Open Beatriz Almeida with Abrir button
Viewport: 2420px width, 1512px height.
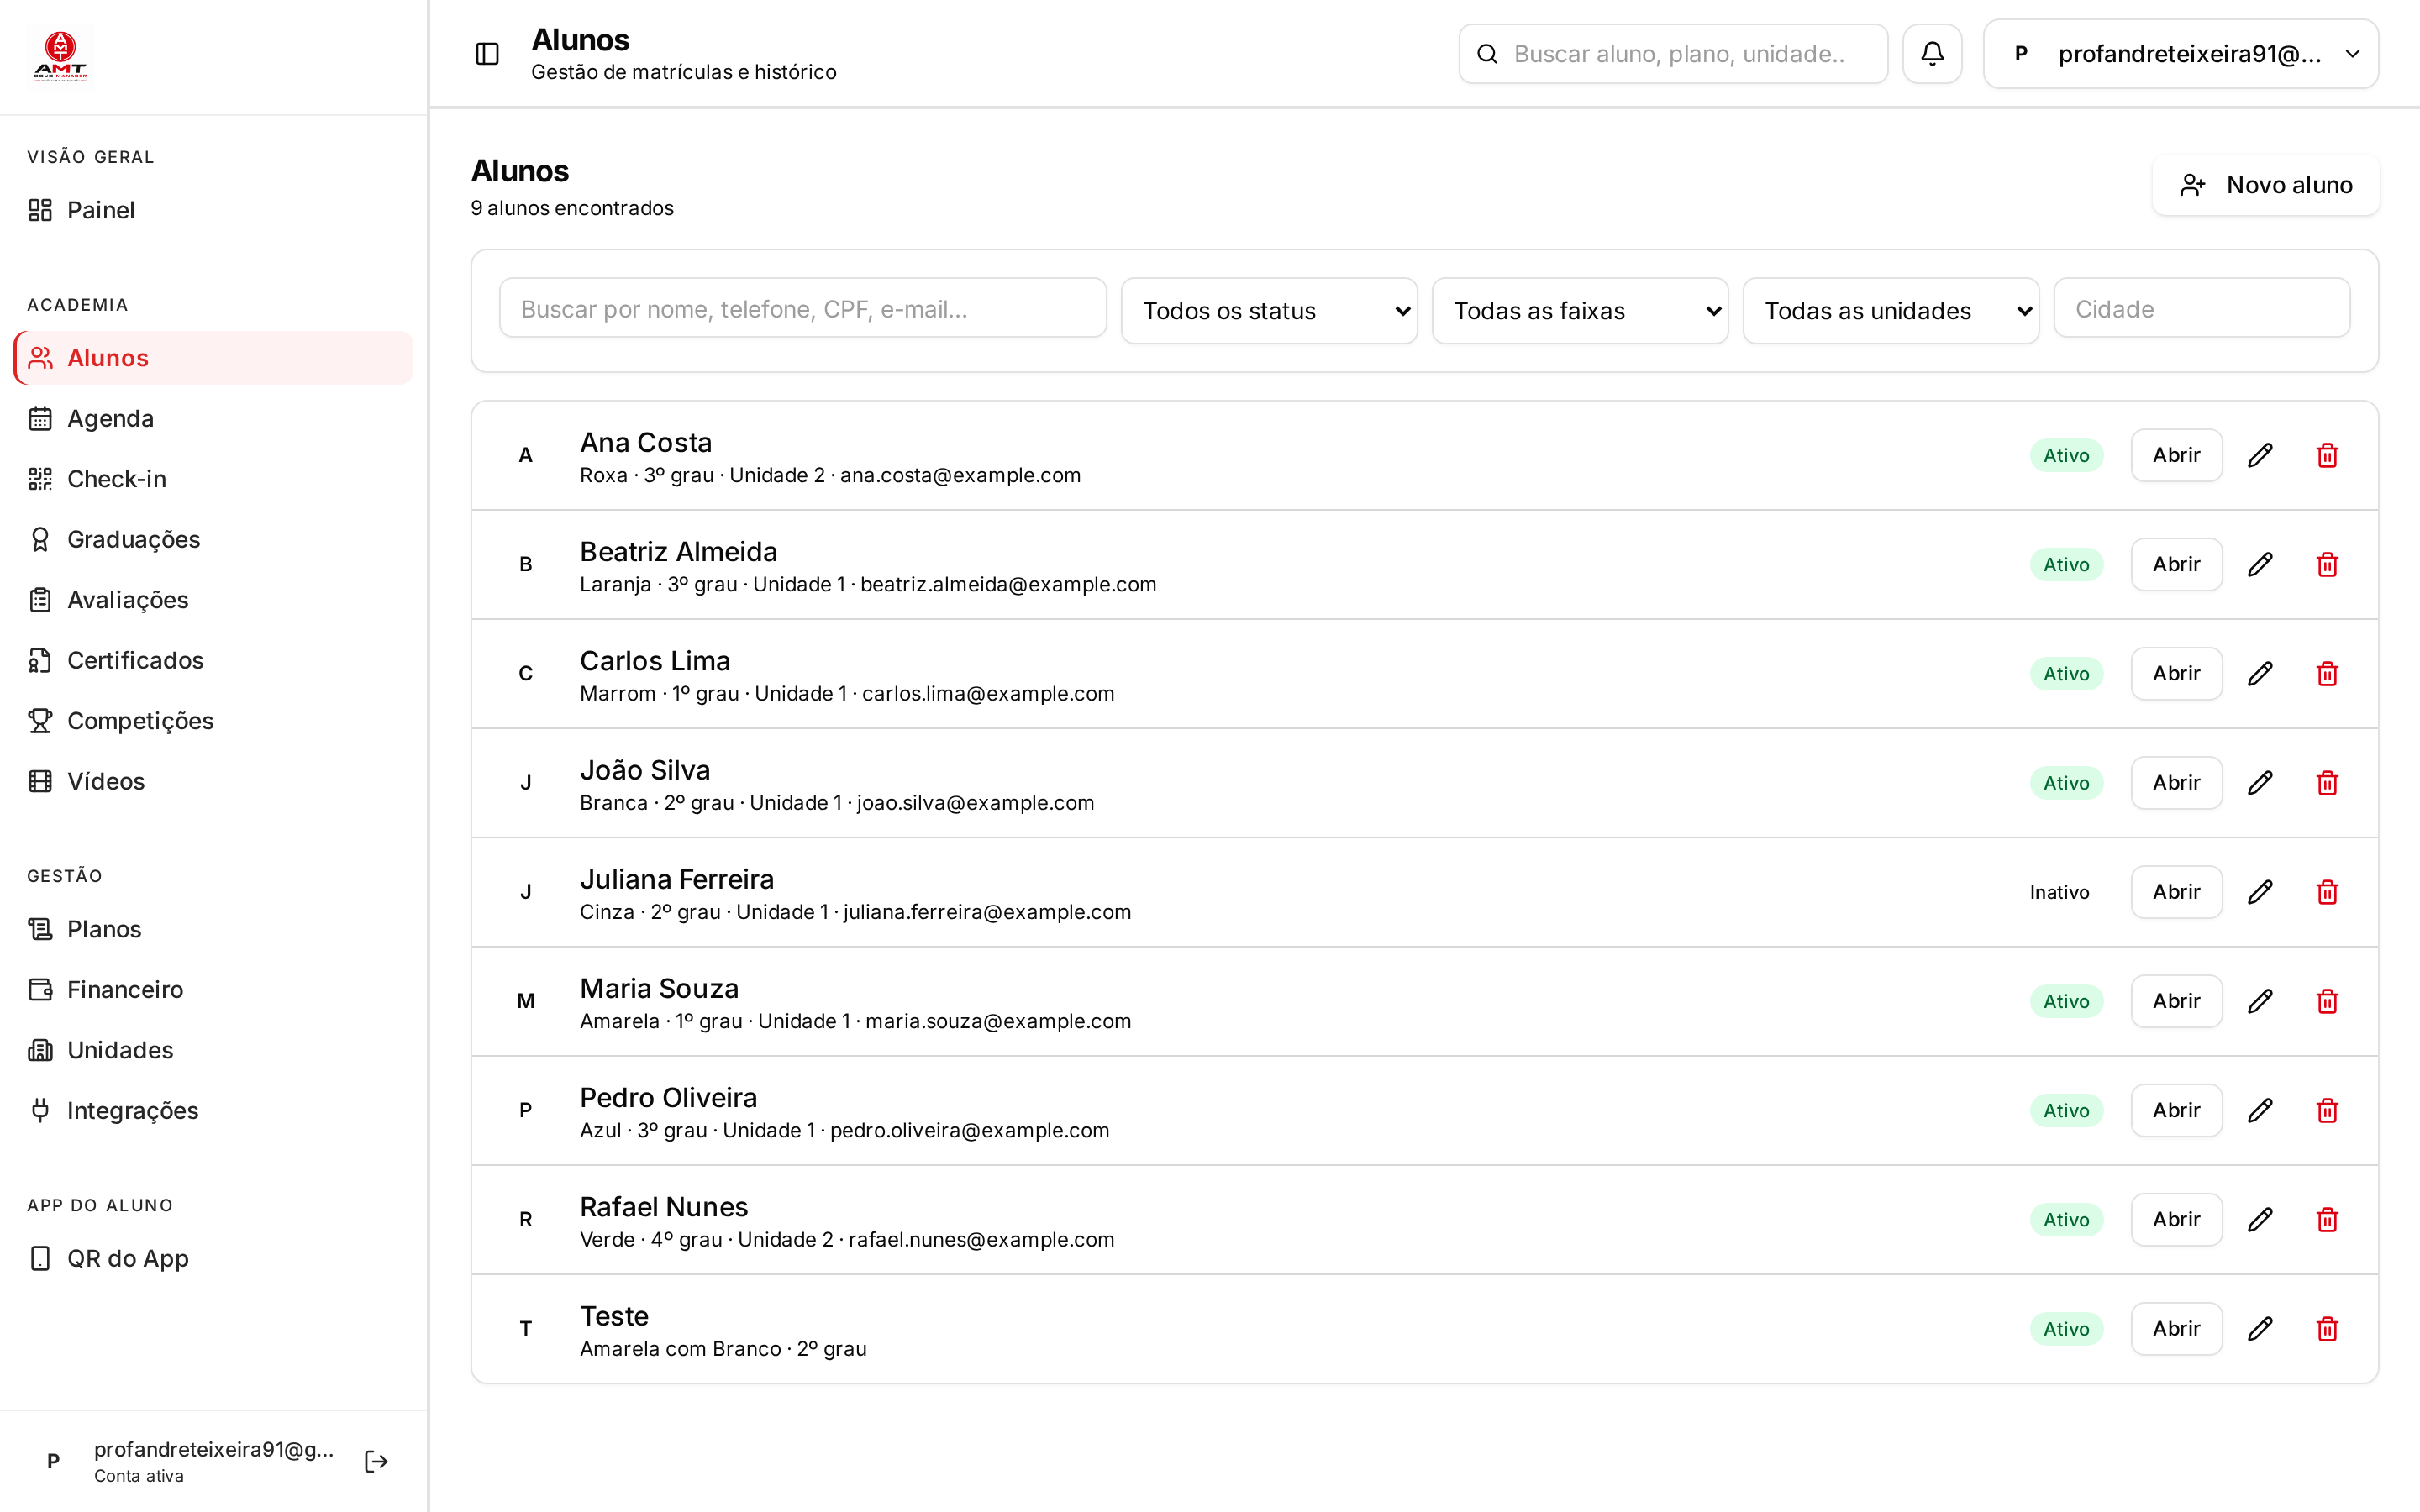(2176, 564)
